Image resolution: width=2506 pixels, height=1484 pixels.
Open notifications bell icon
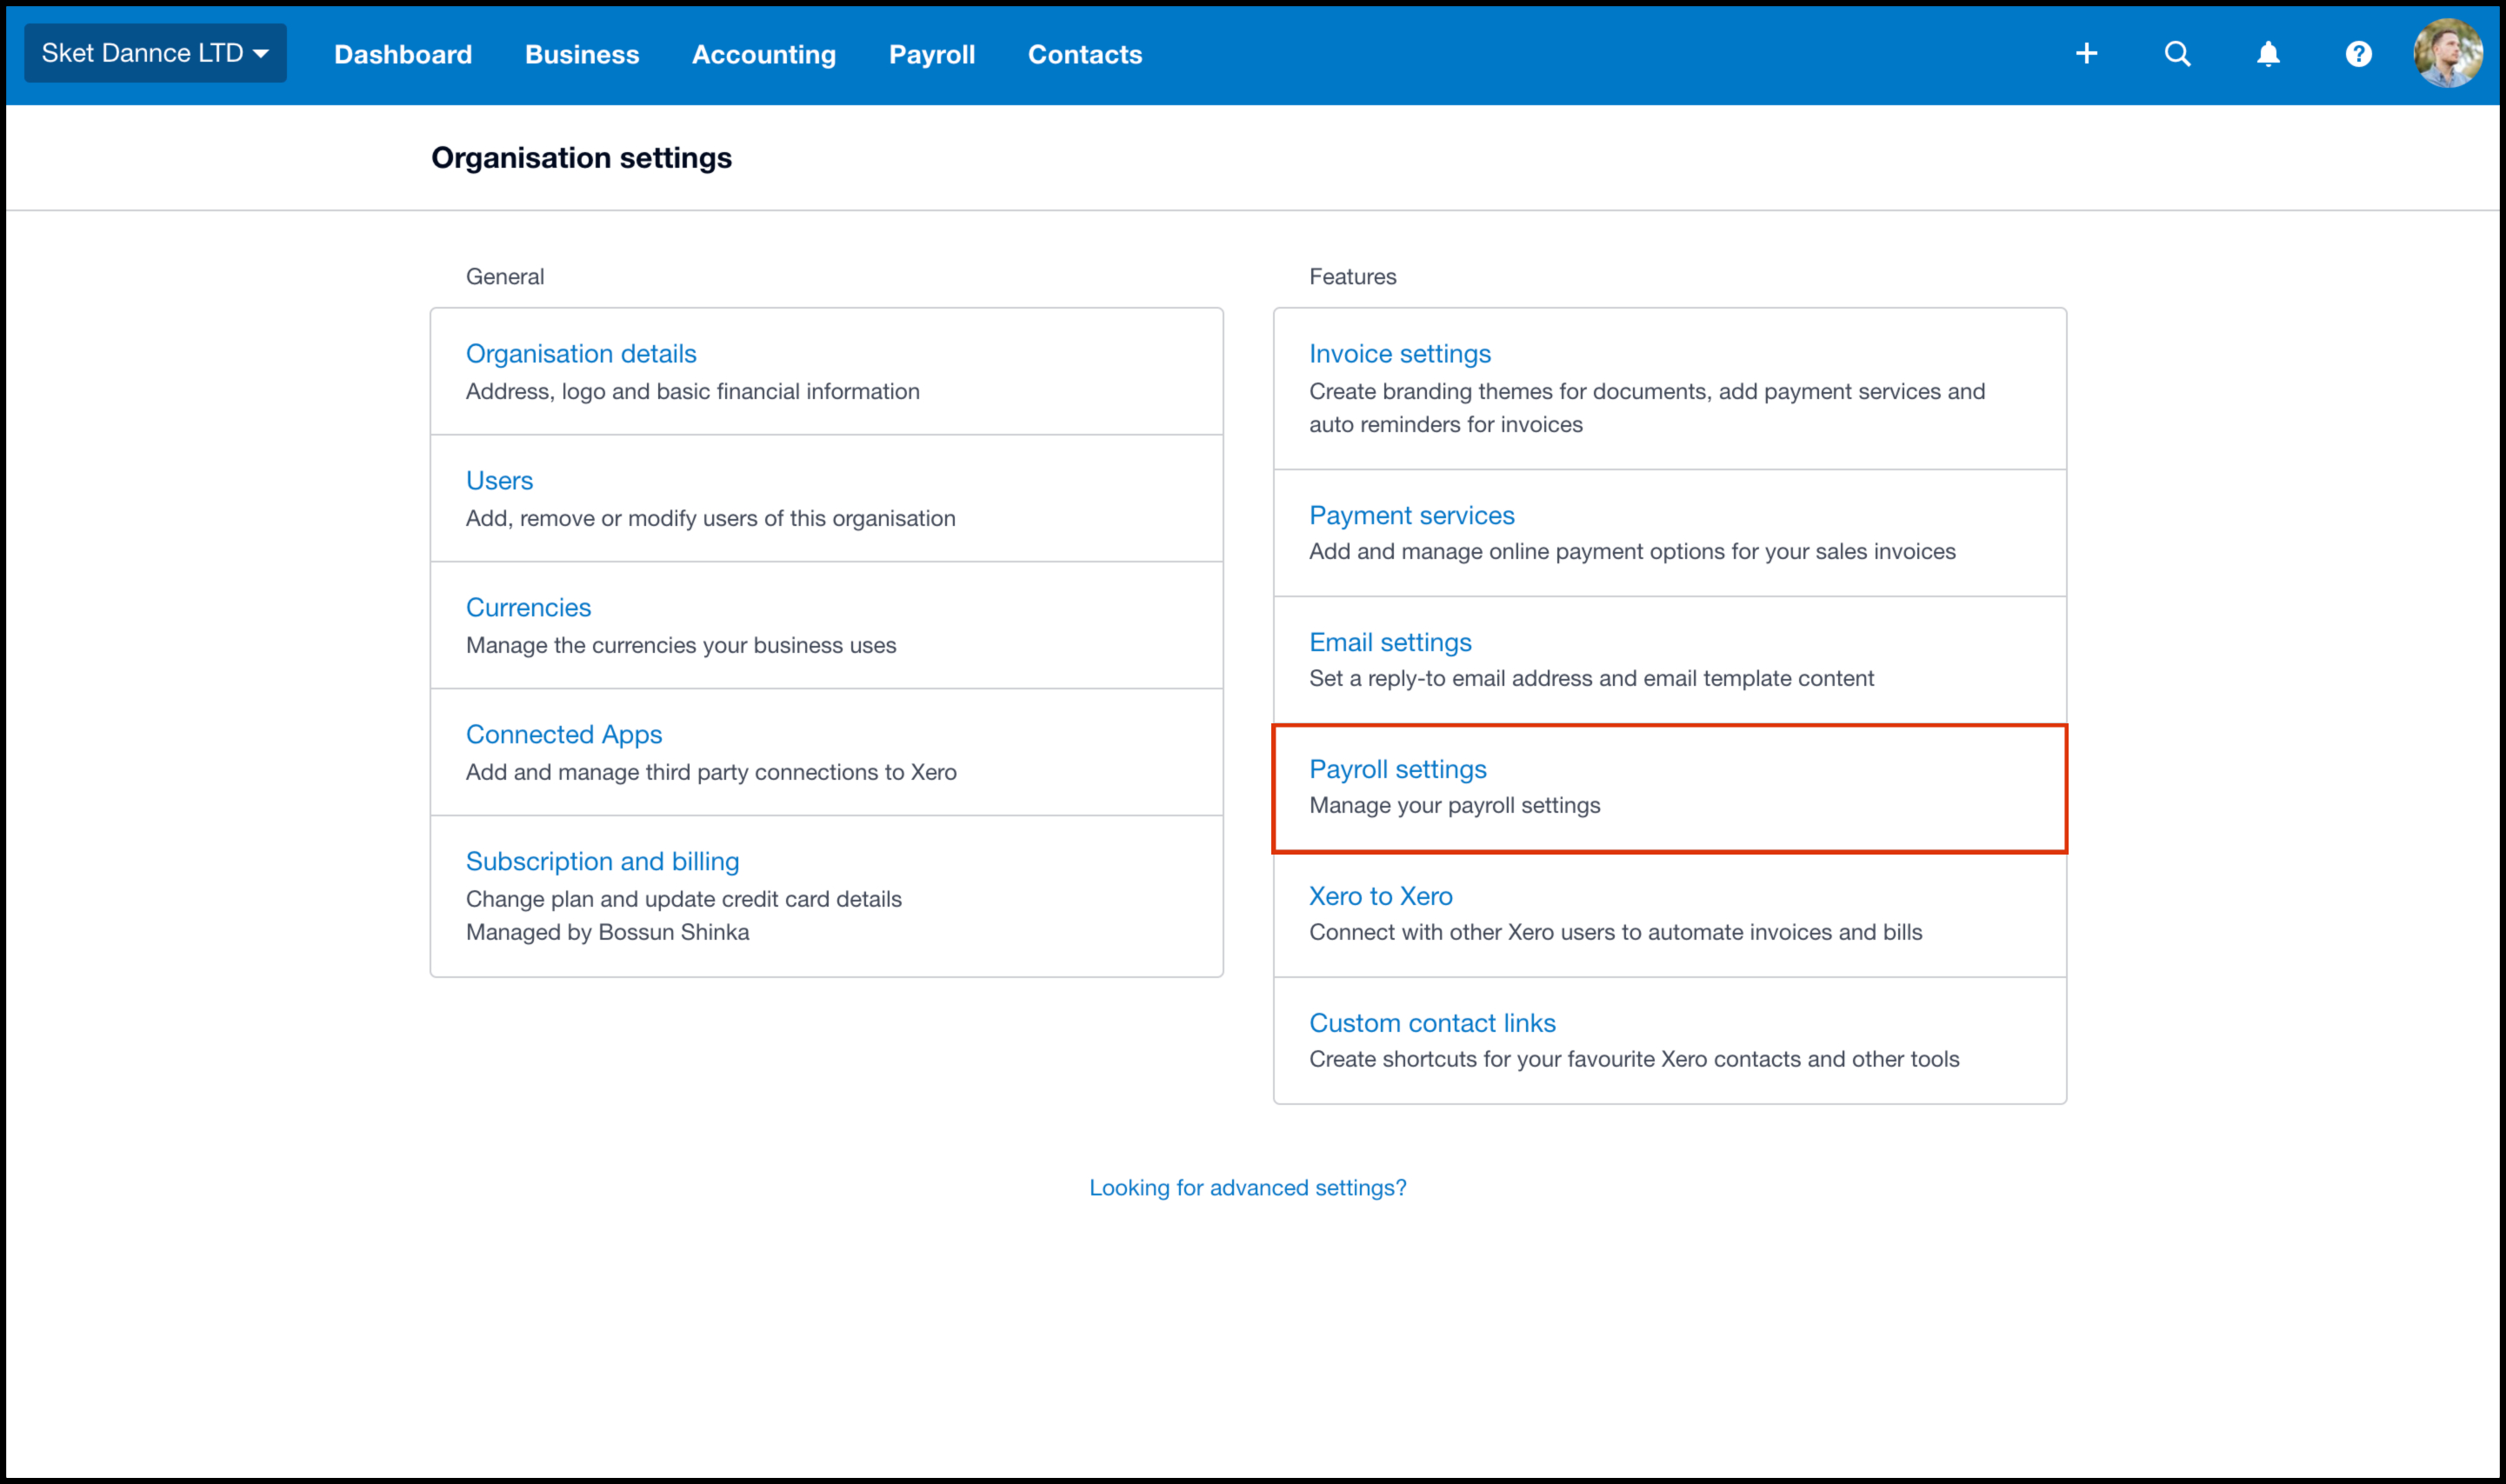click(x=2268, y=54)
